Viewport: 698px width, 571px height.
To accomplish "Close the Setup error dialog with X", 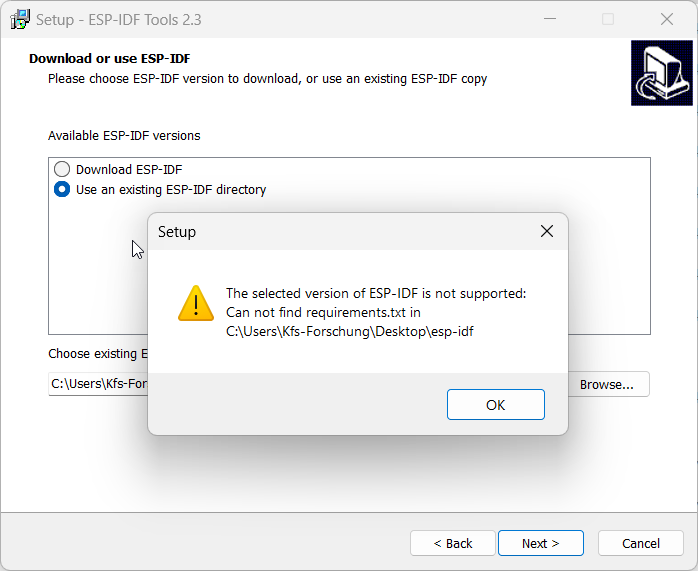I will [546, 232].
